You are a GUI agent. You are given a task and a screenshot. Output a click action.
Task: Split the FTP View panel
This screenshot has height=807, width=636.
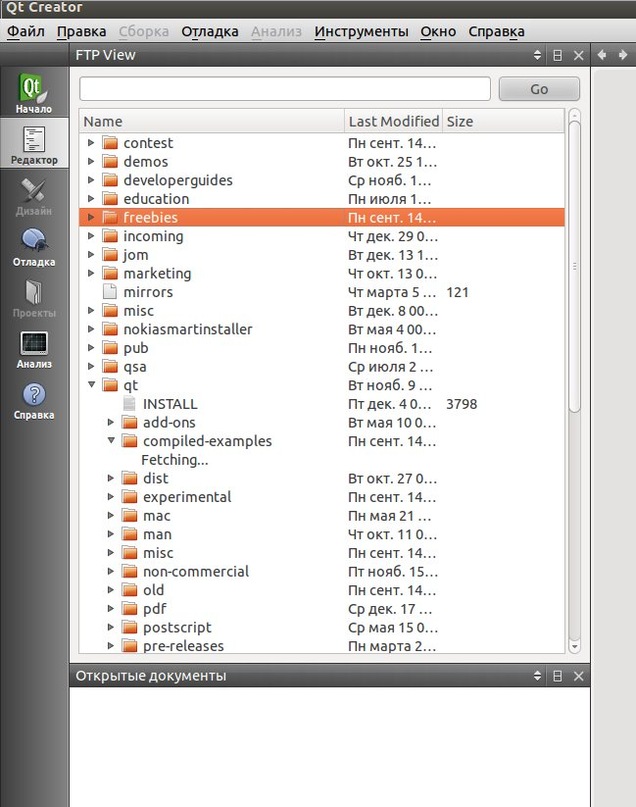pyautogui.click(x=557, y=55)
